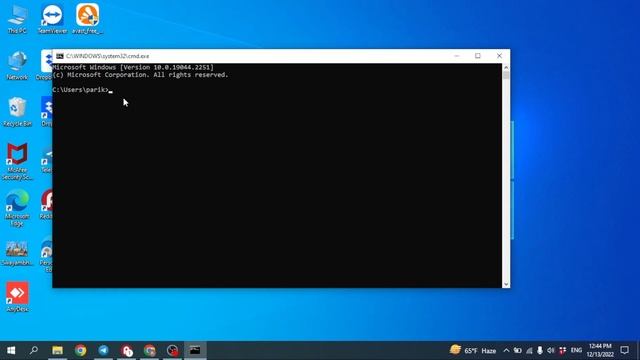Select the Microsoft Edge desktop shortcut

(x=17, y=208)
